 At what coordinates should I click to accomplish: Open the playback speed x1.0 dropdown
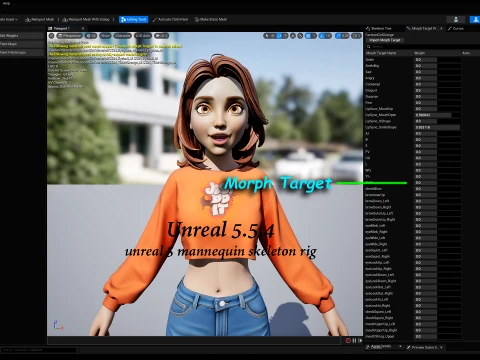tap(161, 36)
